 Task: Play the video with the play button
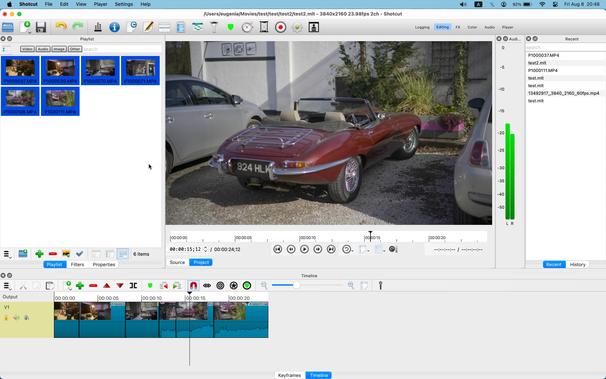point(305,249)
